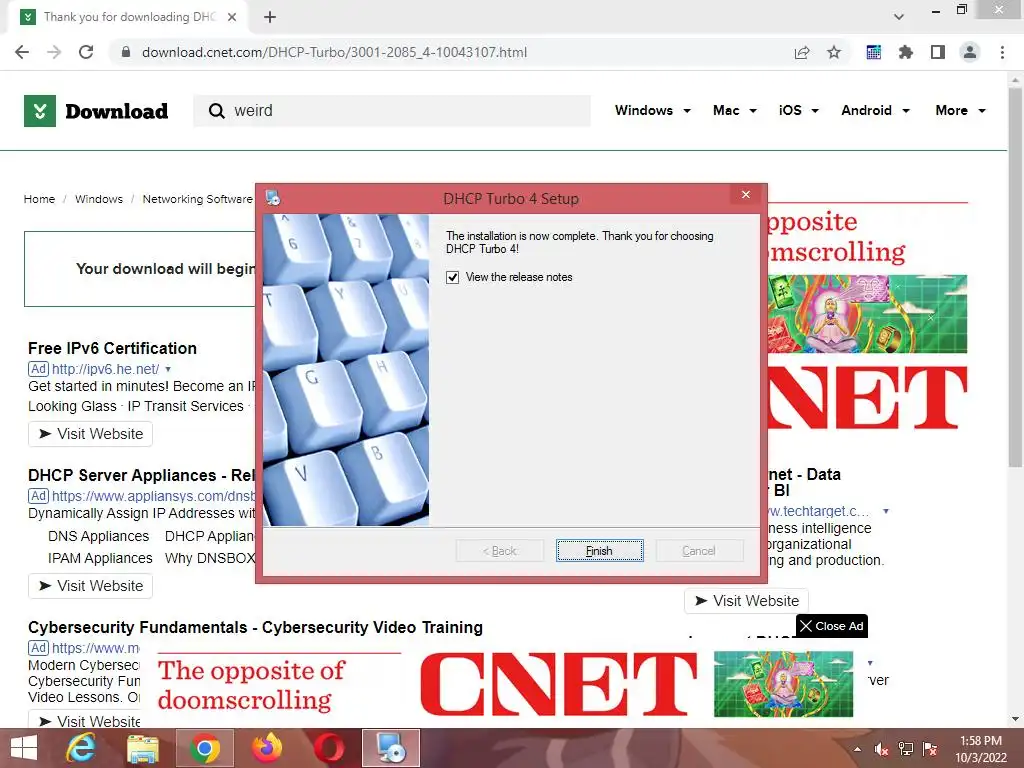The image size is (1024, 768).
Task: Open Cybersecurity Fundamentals ad title
Action: click(x=255, y=627)
